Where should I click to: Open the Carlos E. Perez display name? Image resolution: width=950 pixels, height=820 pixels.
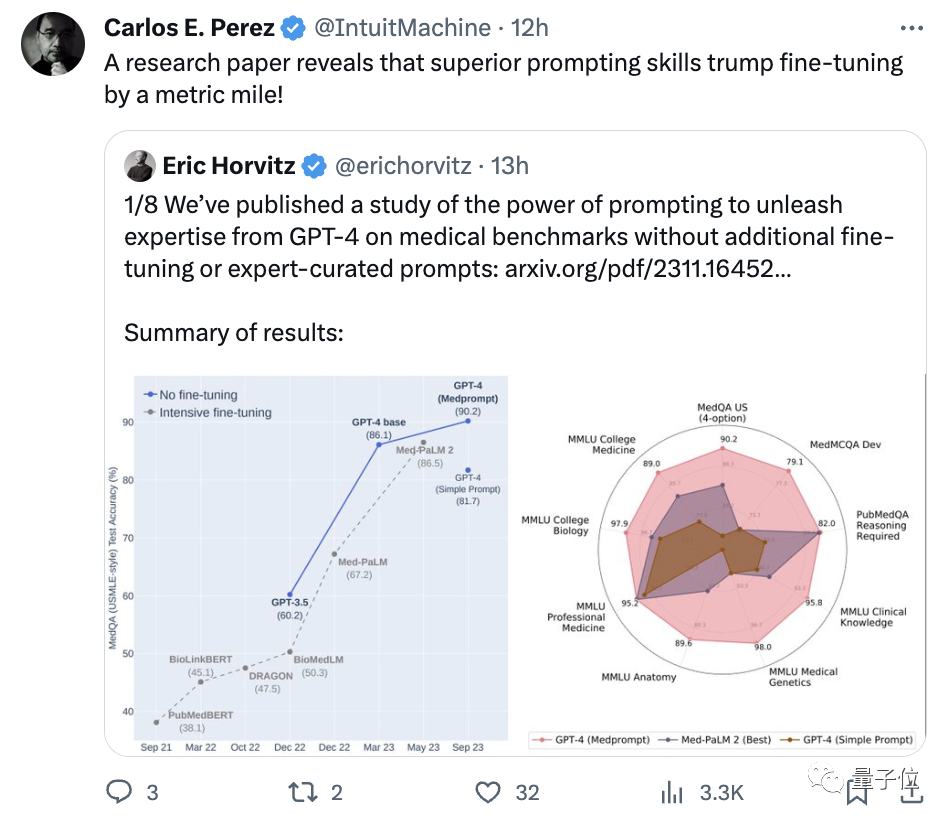189,28
